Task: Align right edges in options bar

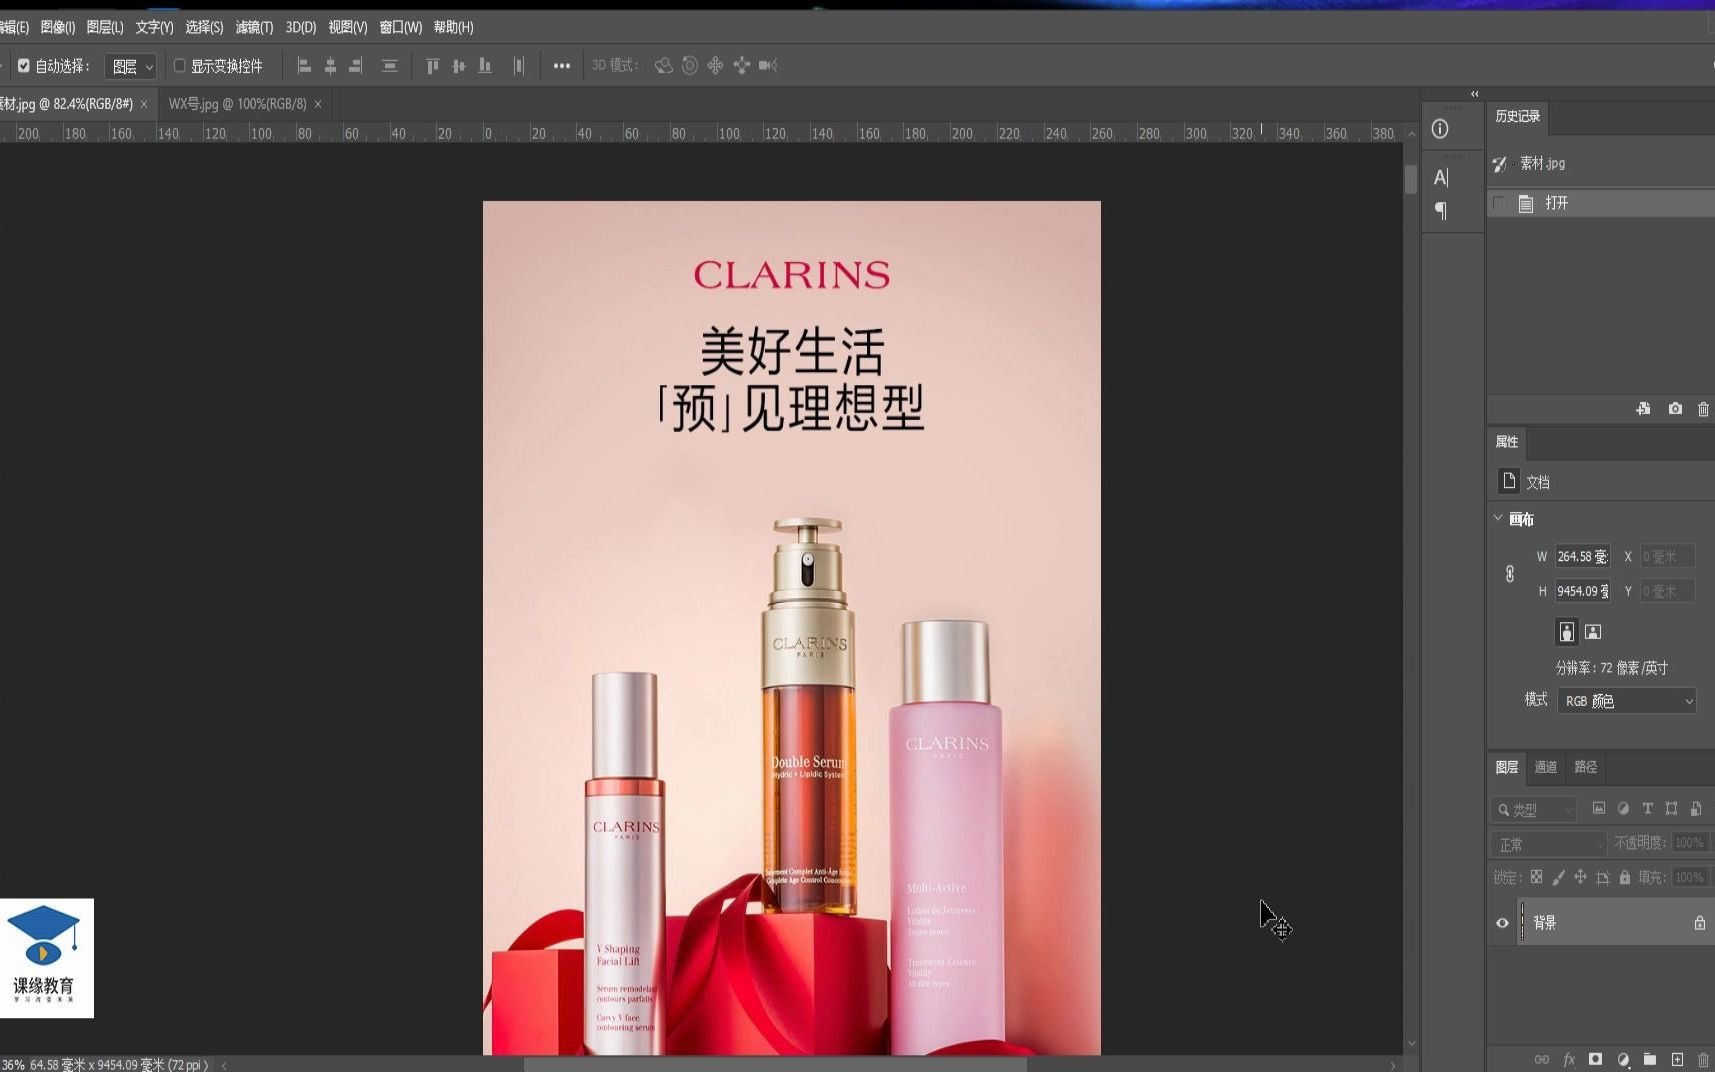Action: 356,66
